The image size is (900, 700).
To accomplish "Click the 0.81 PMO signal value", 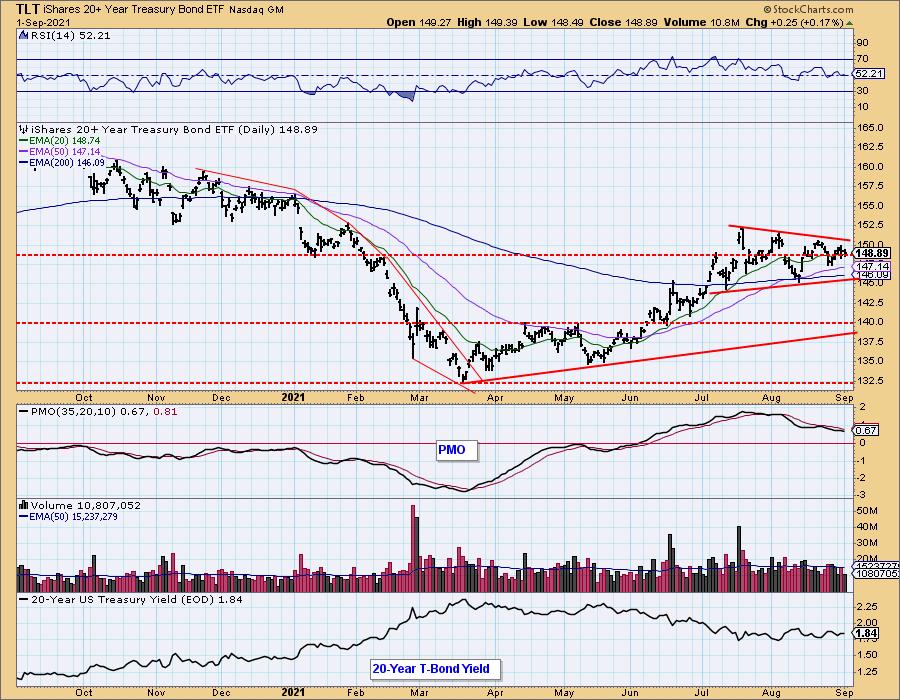I will click(x=166, y=412).
